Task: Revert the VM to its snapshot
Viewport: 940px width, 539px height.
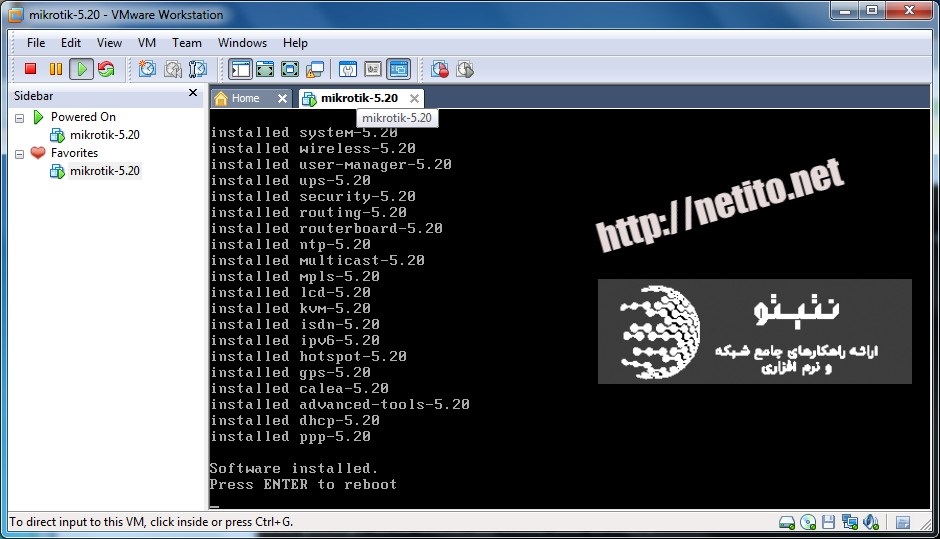Action: coord(173,70)
